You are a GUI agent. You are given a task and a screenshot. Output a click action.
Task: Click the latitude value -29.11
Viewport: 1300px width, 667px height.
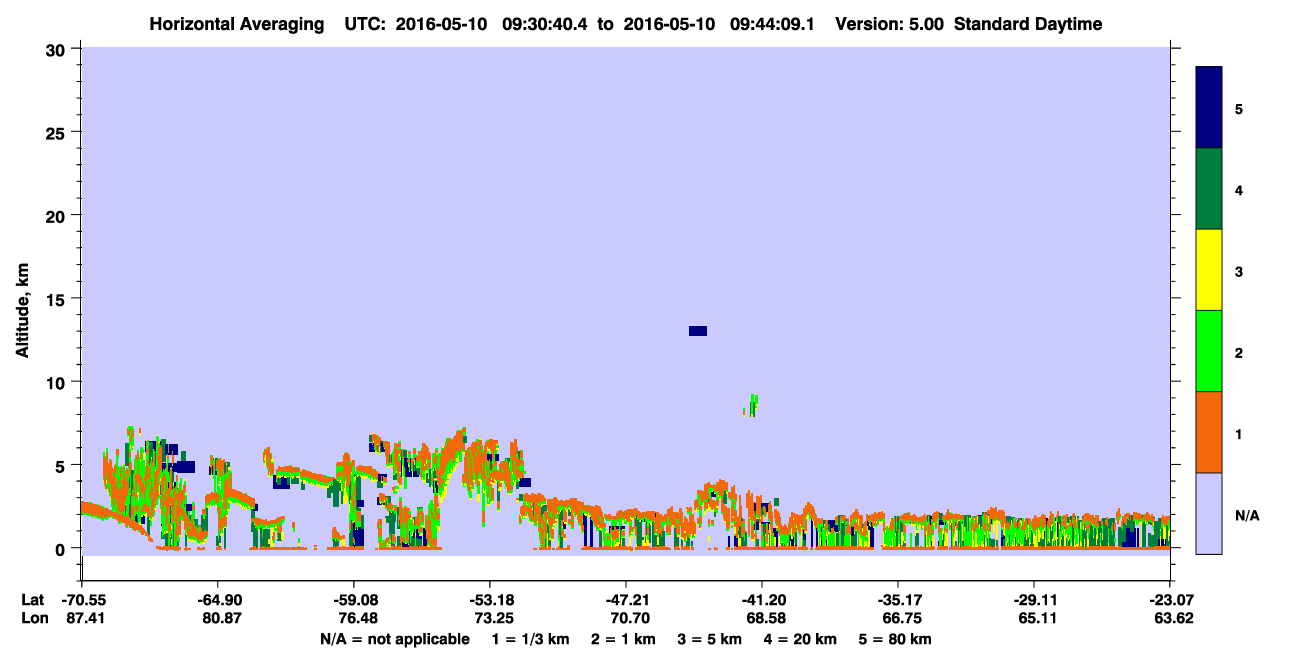click(x=1033, y=600)
